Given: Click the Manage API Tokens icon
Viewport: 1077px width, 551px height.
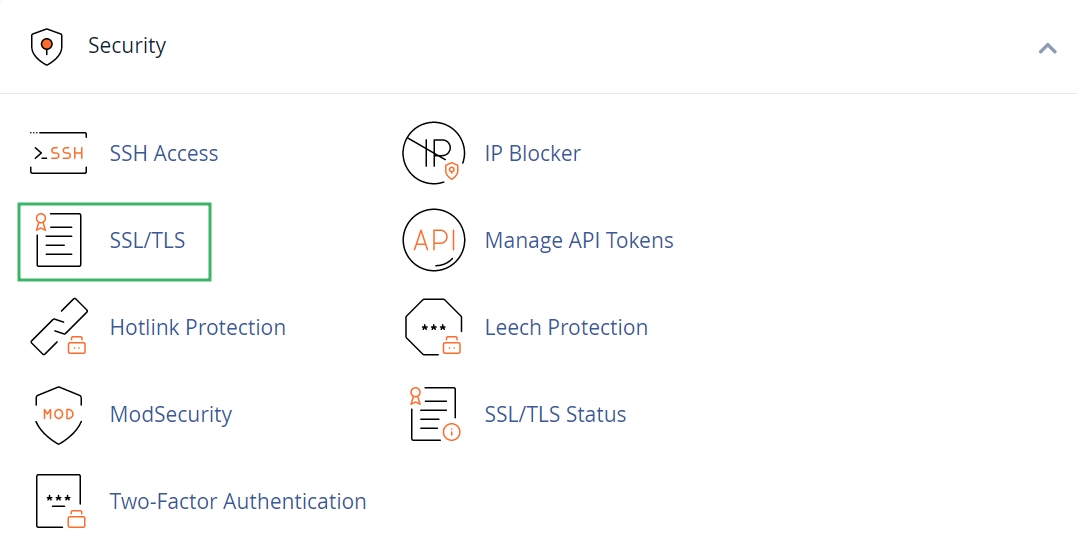Looking at the screenshot, I should click(433, 240).
